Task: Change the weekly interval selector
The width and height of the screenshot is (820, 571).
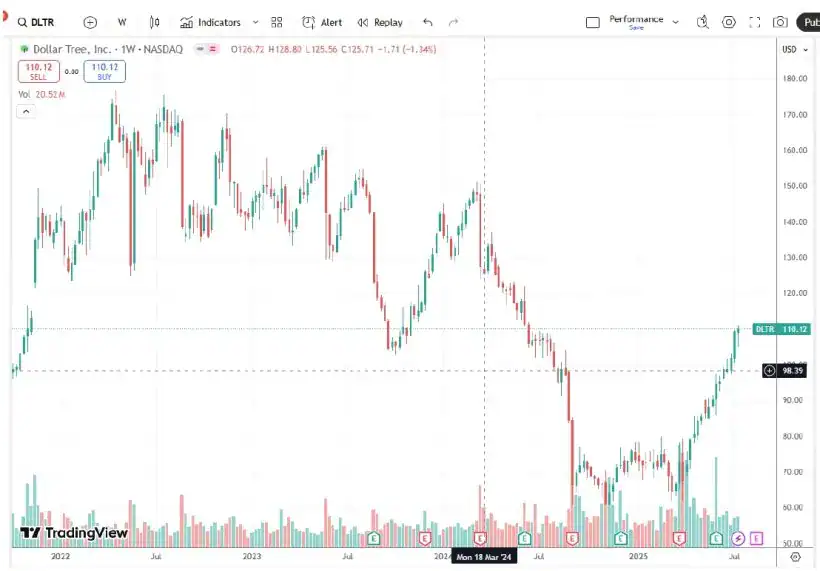Action: [x=122, y=22]
